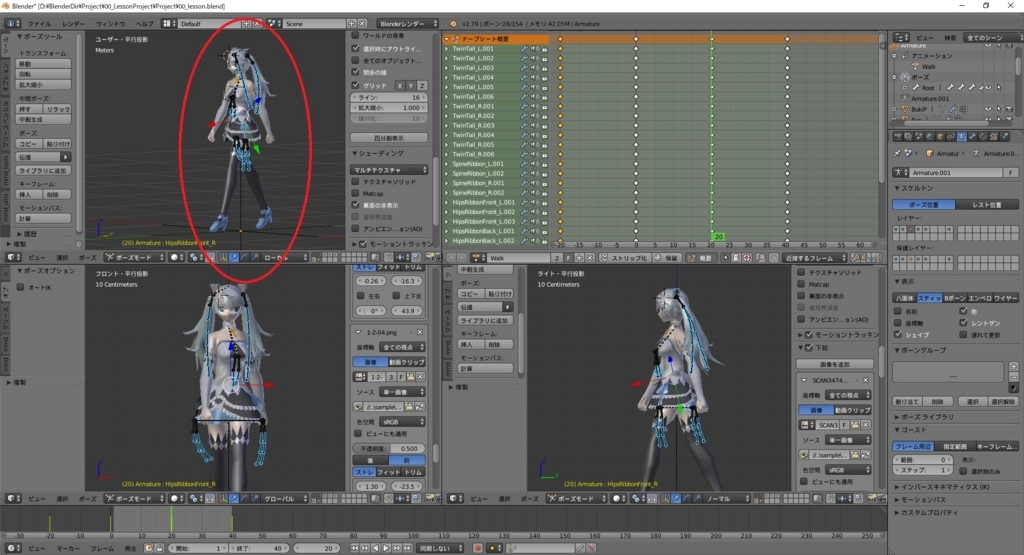
Task: Click the scene browse icon beside Scene
Action: [x=274, y=24]
